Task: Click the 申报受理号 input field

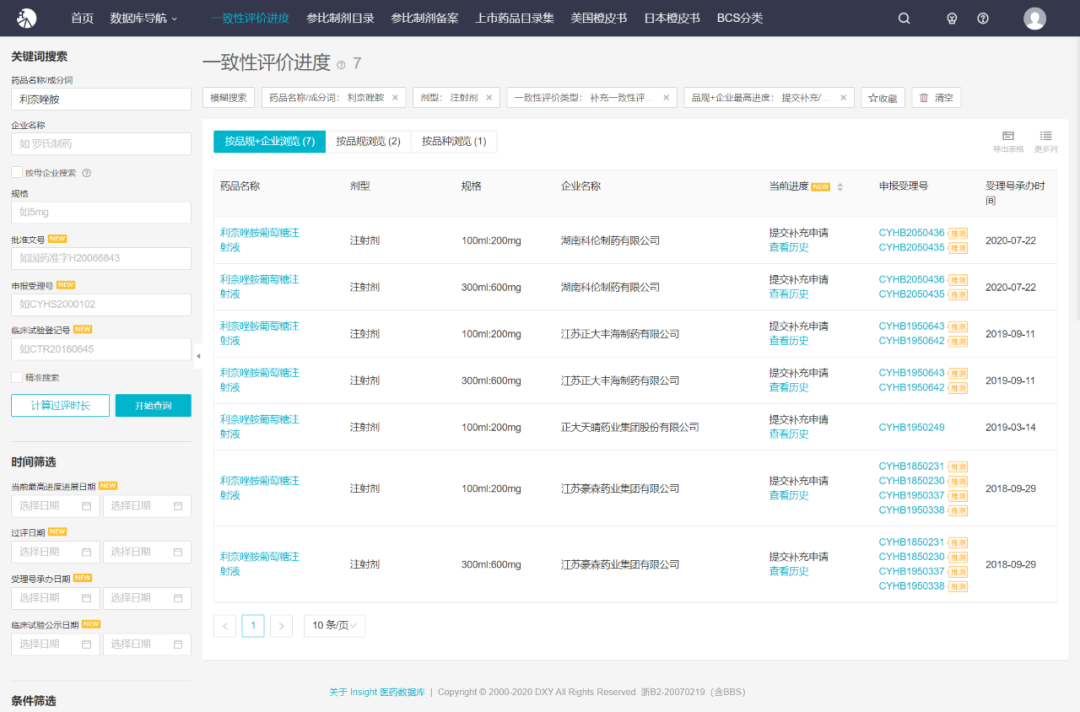Action: 101,304
